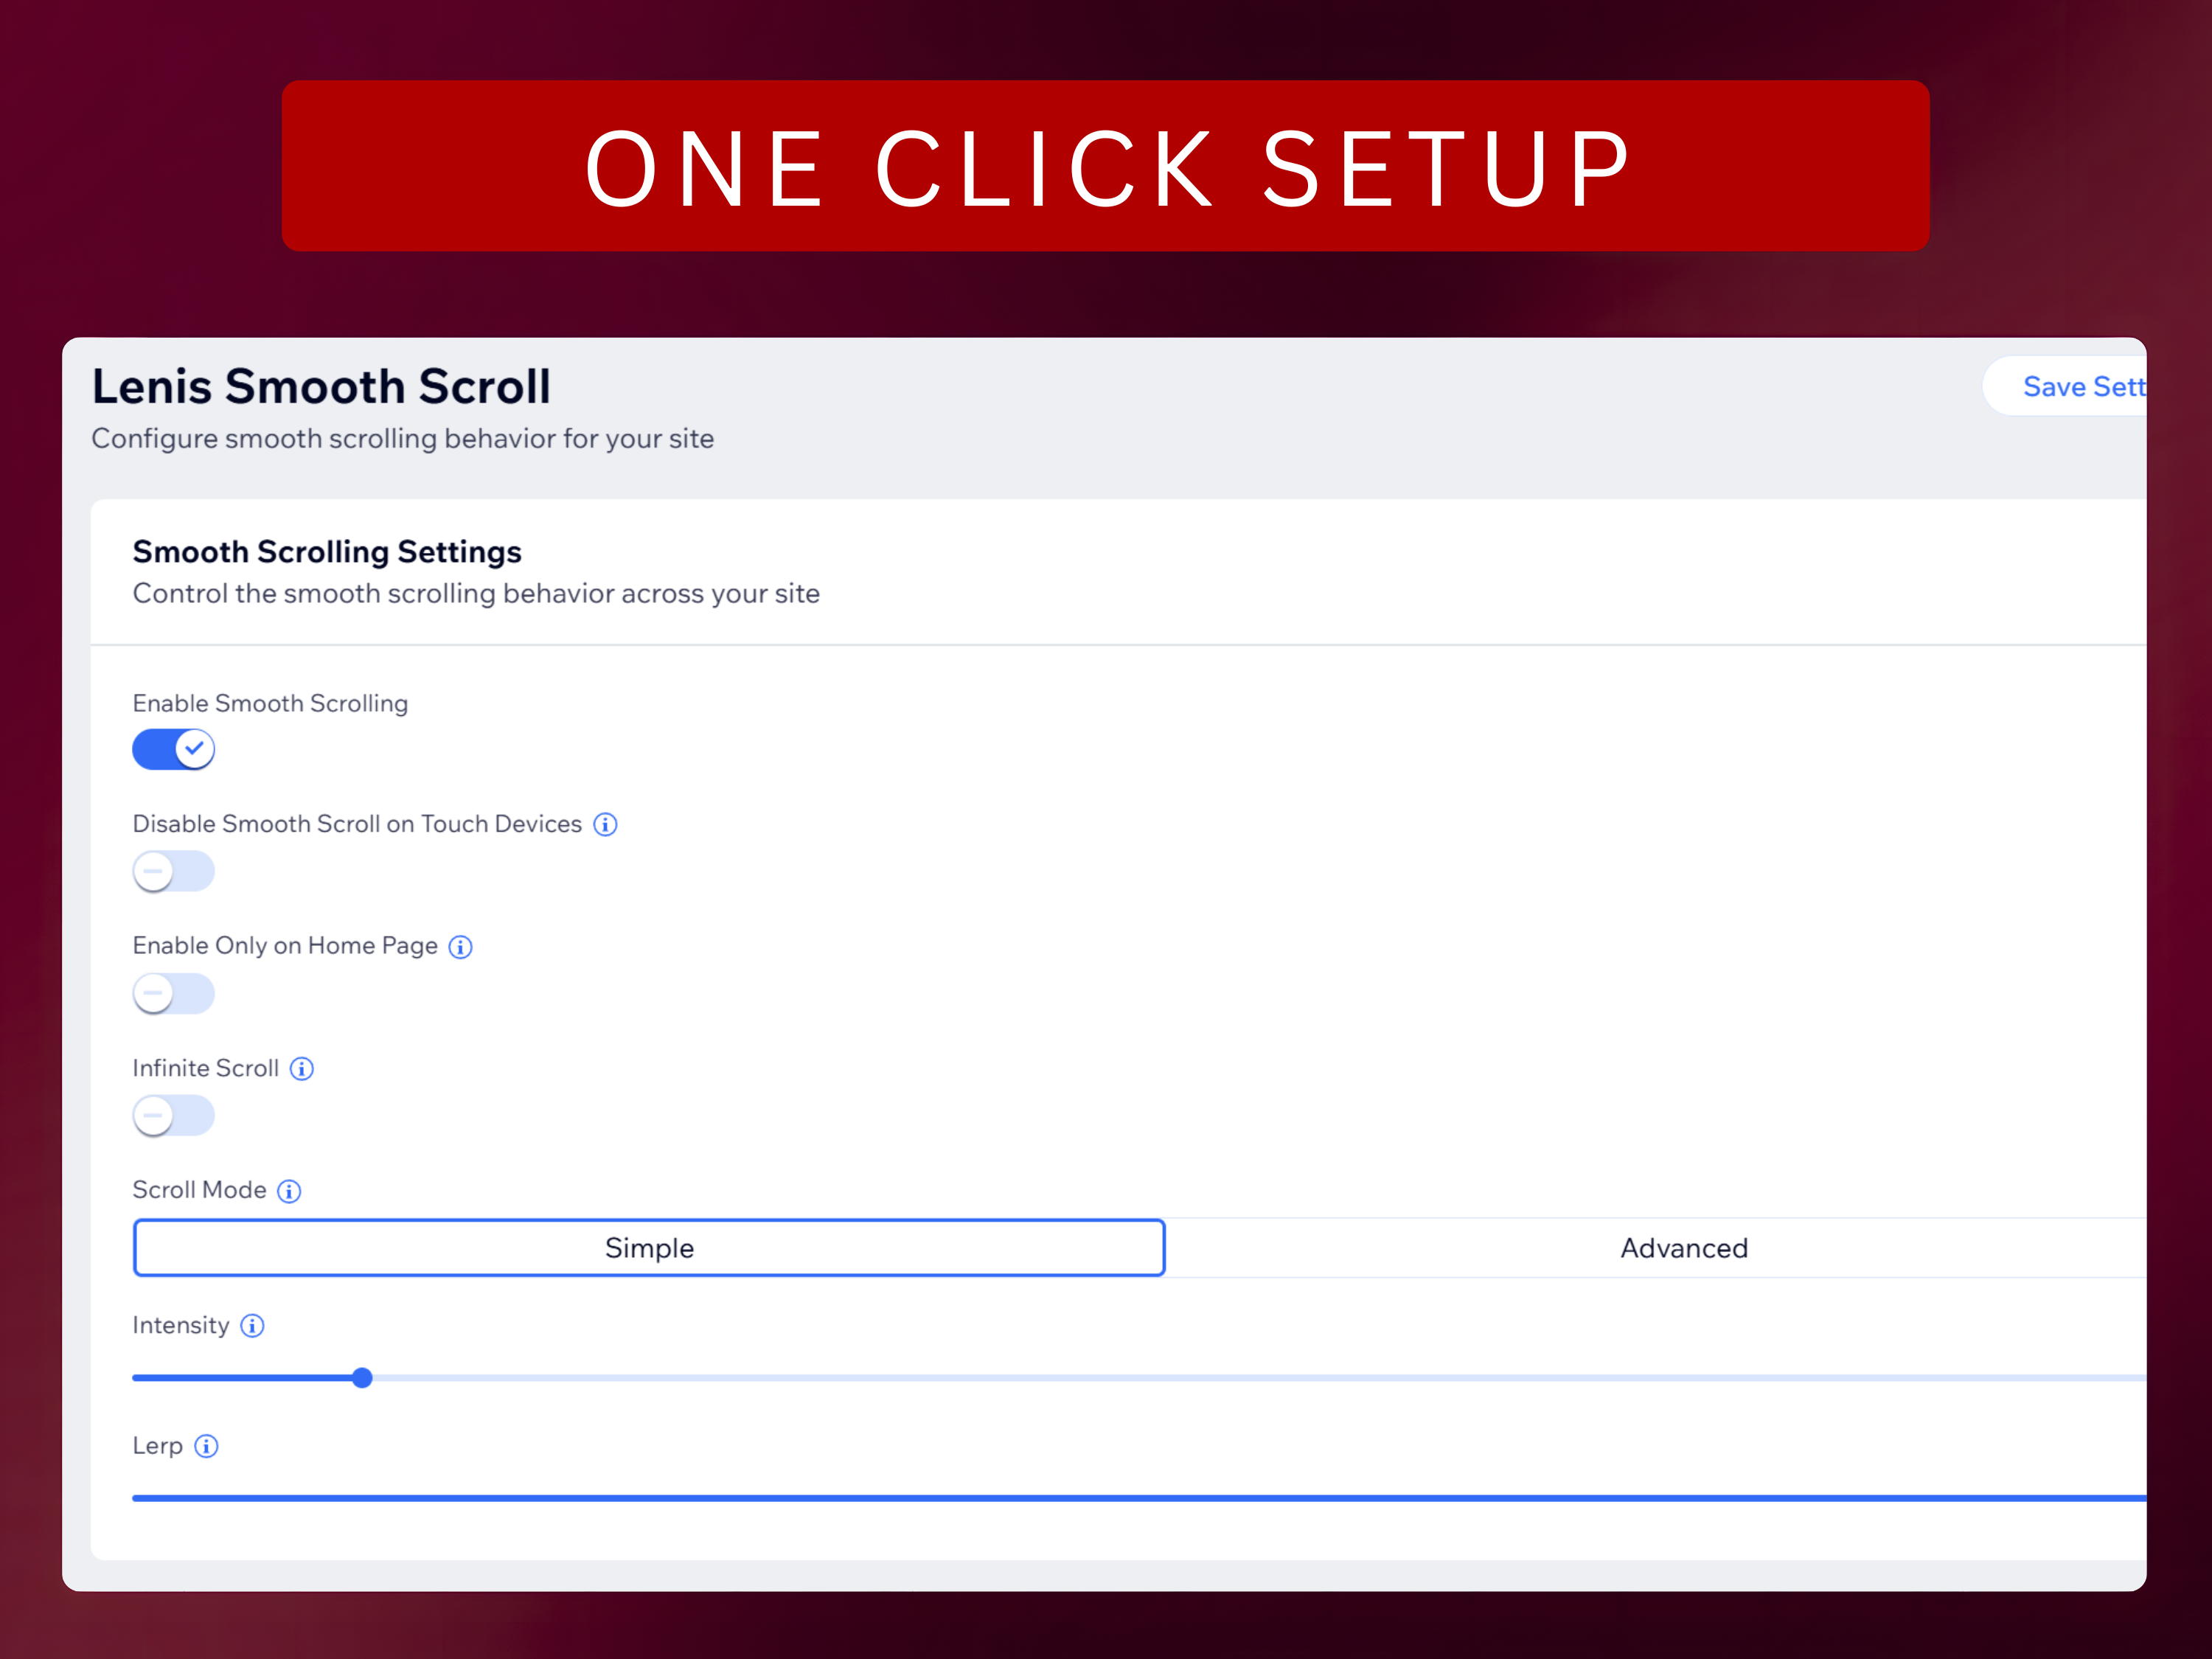
Task: Click the Intensity info icon
Action: pyautogui.click(x=252, y=1326)
